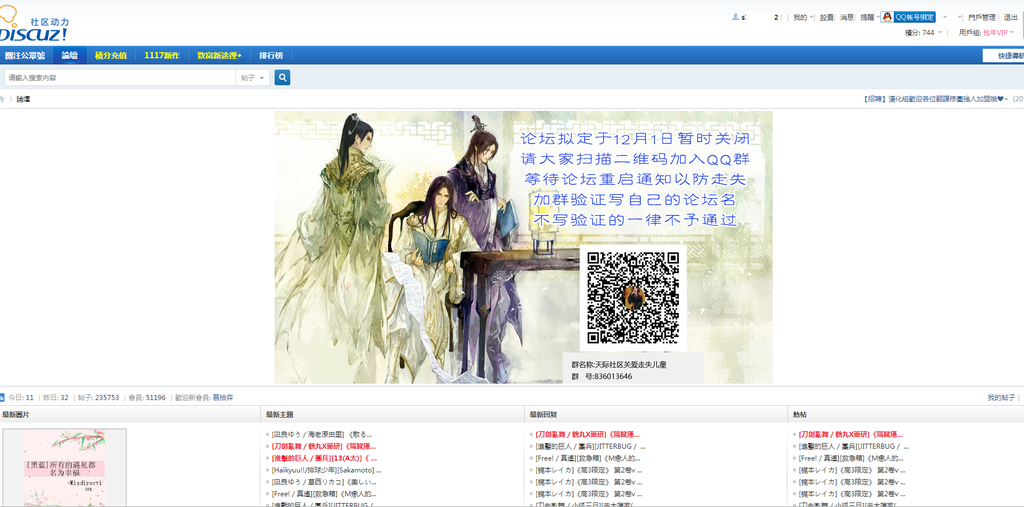The height and width of the screenshot is (507, 1024).
Task: Open 門戶管理 link
Action: tap(982, 18)
